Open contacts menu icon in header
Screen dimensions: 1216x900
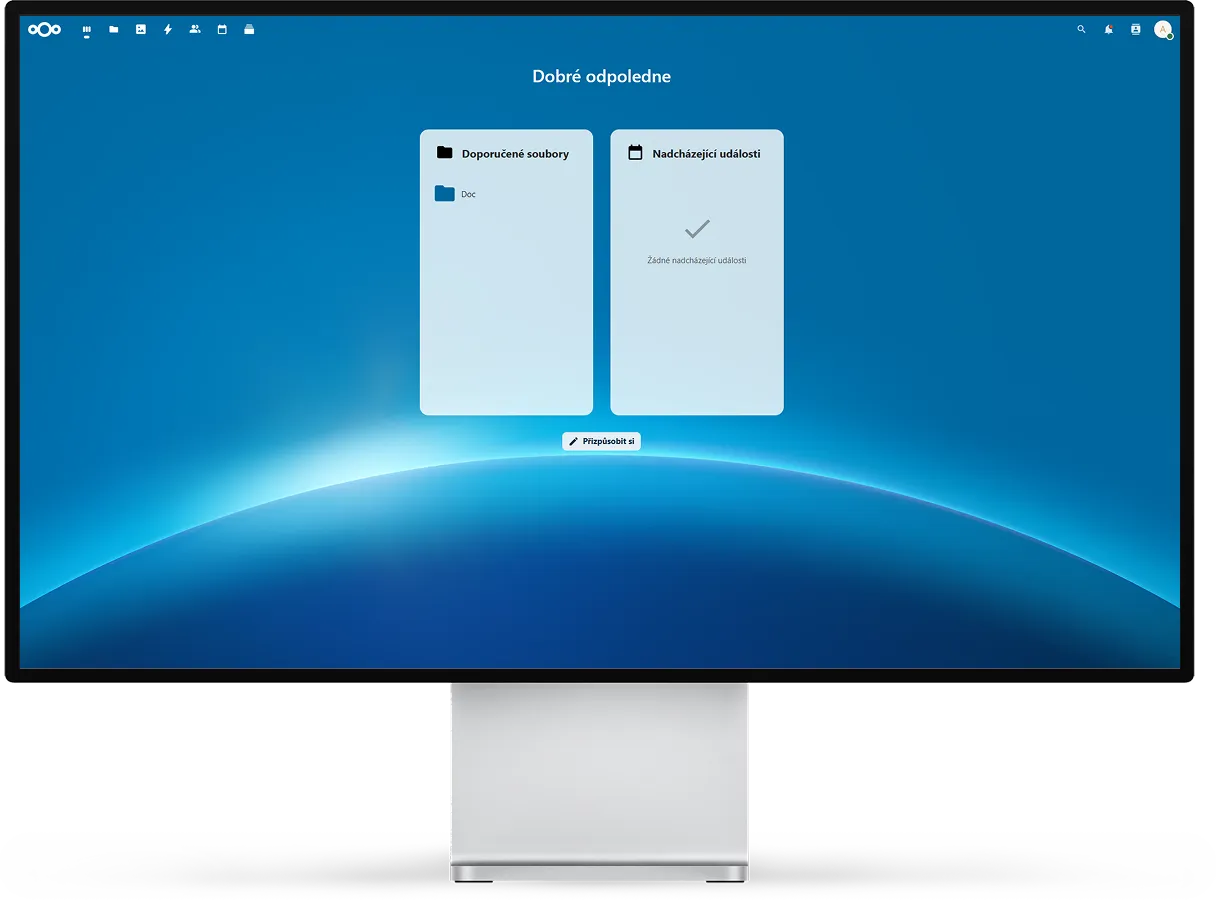click(1135, 30)
